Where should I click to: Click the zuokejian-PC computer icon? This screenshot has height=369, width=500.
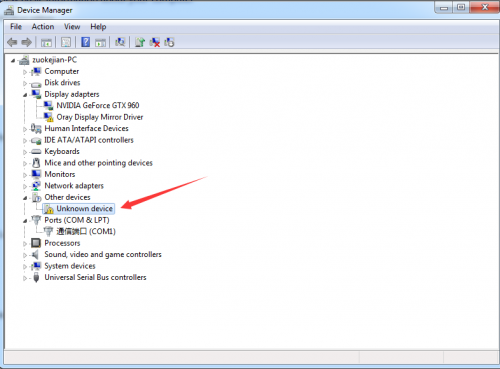[x=24, y=60]
